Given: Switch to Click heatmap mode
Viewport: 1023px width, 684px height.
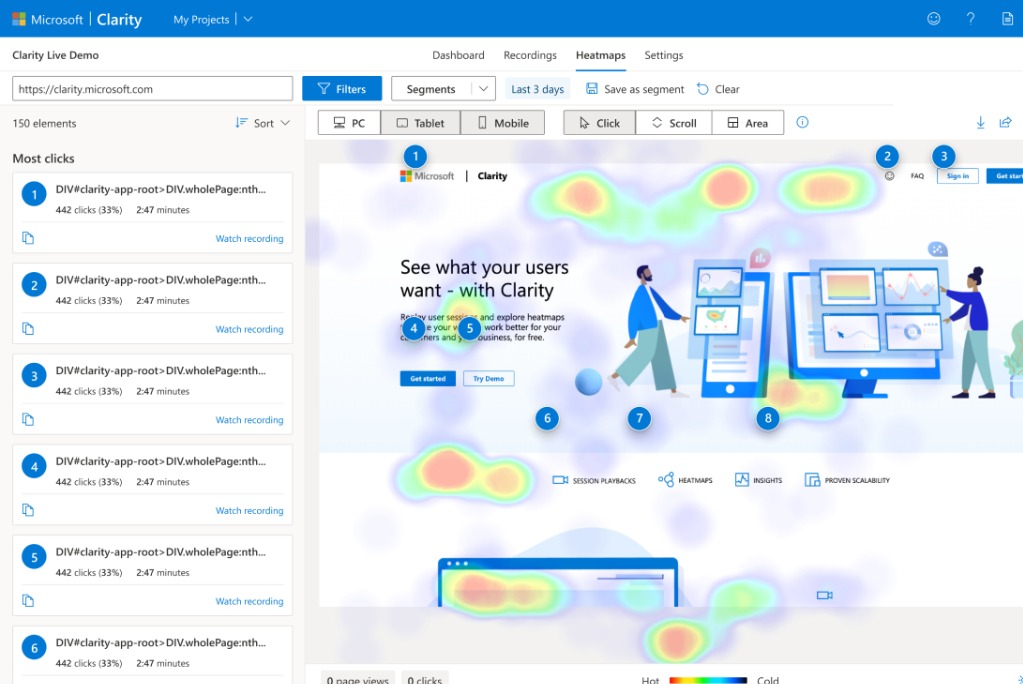Looking at the screenshot, I should [x=599, y=123].
